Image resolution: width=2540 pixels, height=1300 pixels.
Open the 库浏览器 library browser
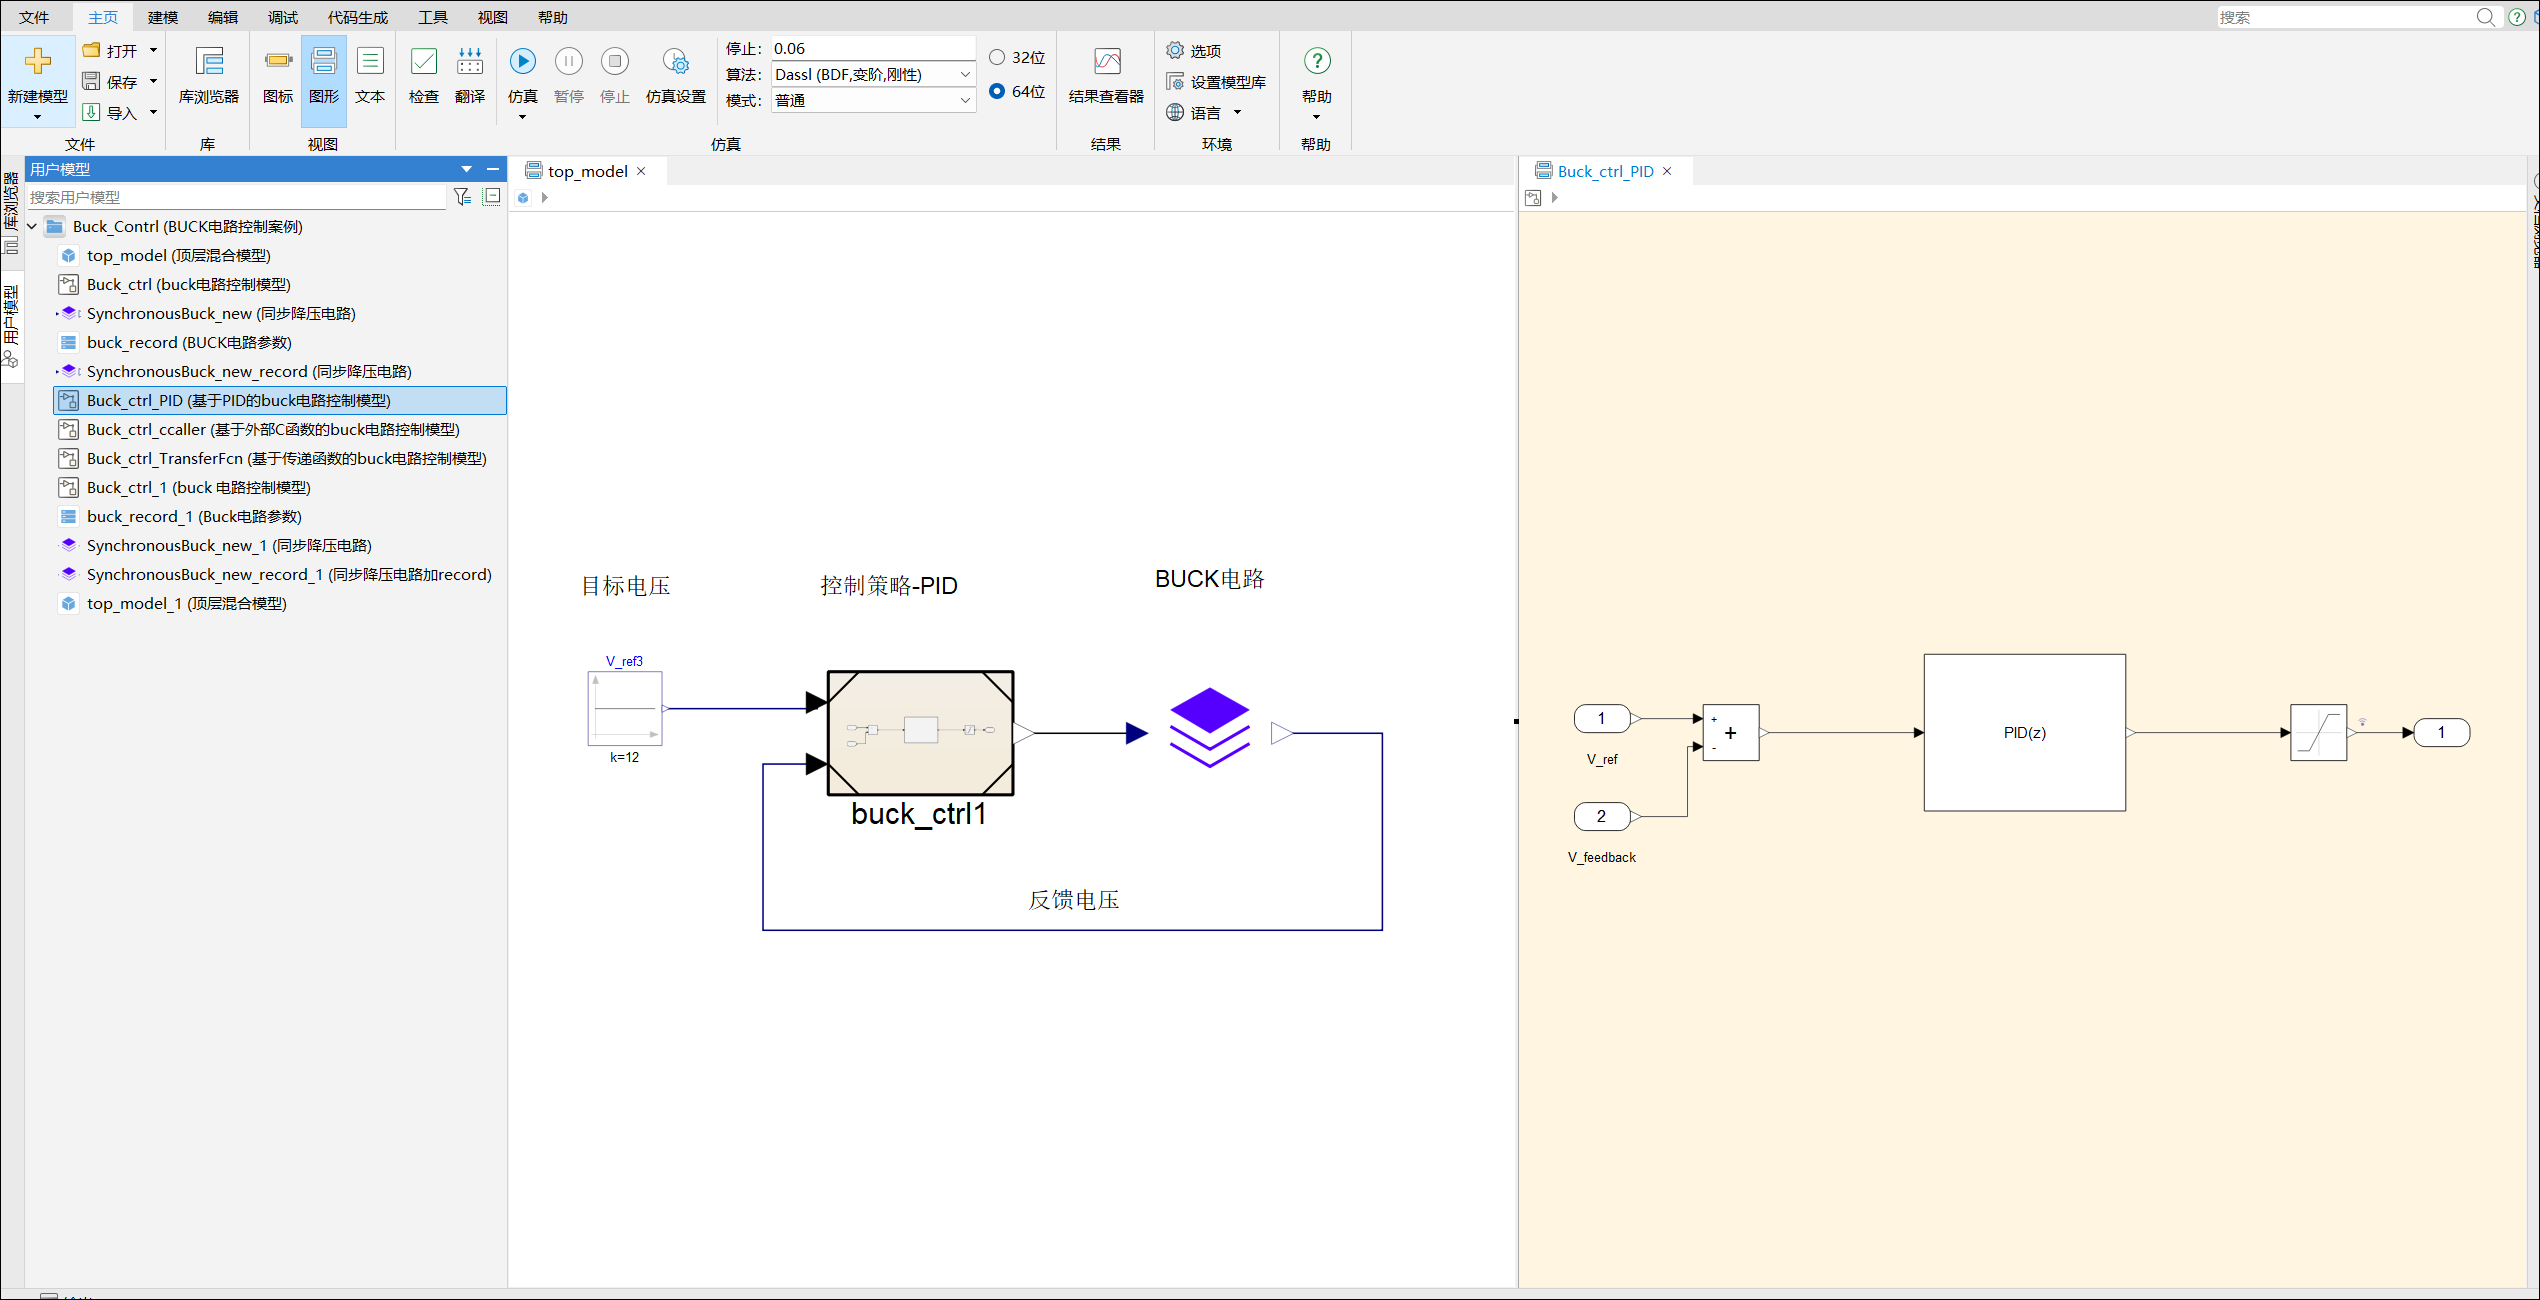208,63
